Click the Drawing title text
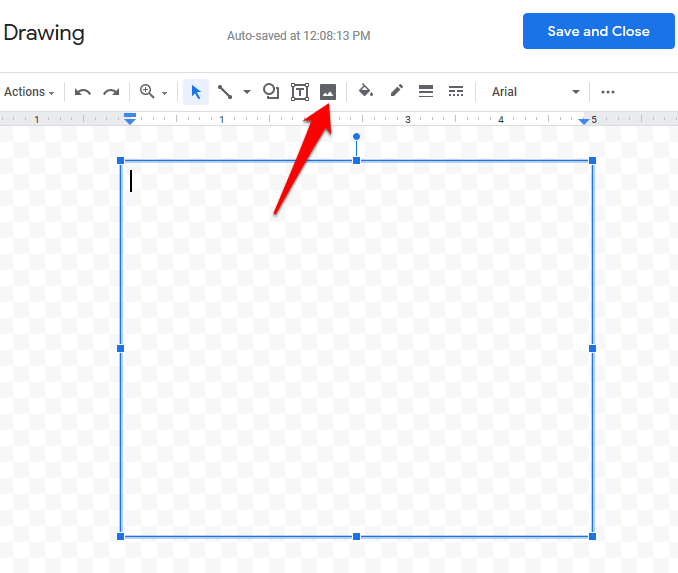The image size is (678, 573). [x=44, y=33]
